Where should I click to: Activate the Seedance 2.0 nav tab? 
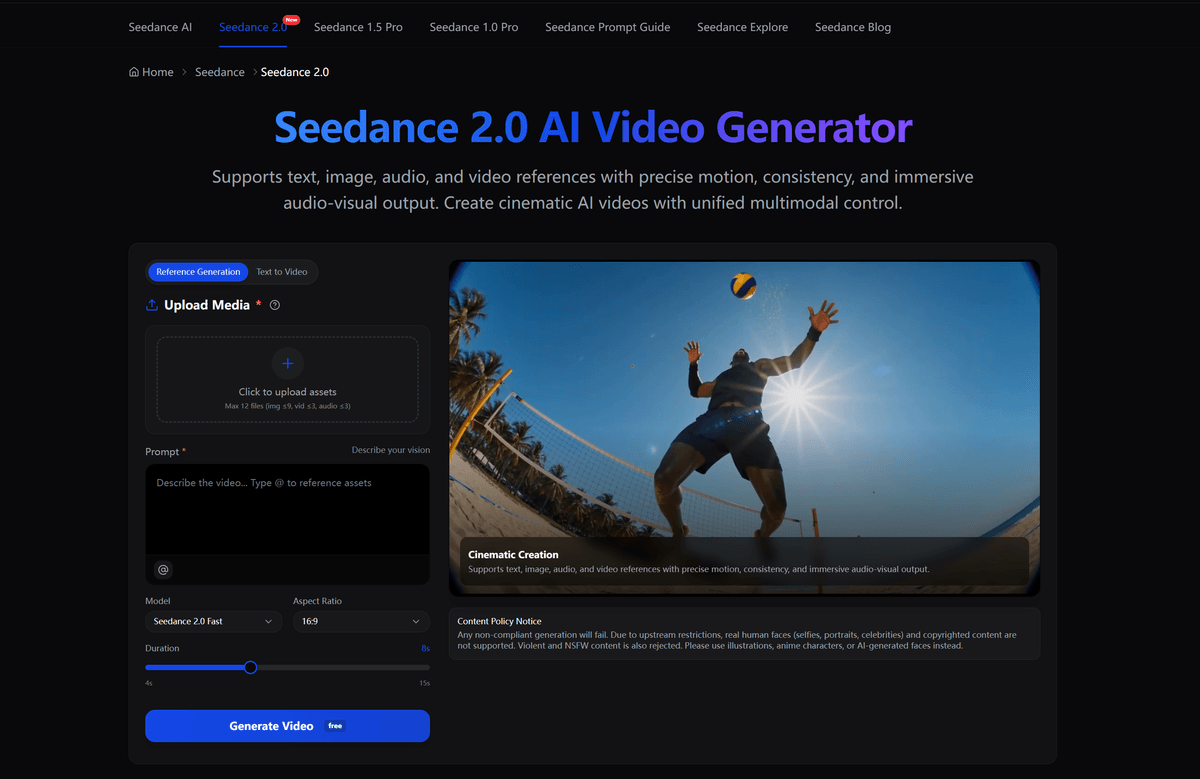click(252, 27)
